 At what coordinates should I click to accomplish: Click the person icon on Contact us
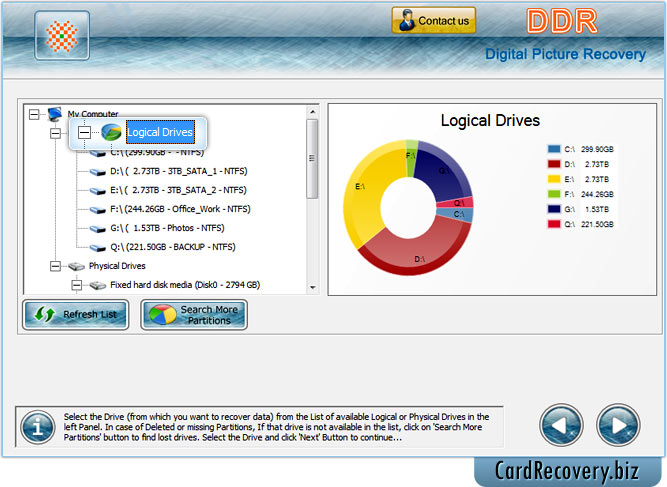(x=407, y=20)
